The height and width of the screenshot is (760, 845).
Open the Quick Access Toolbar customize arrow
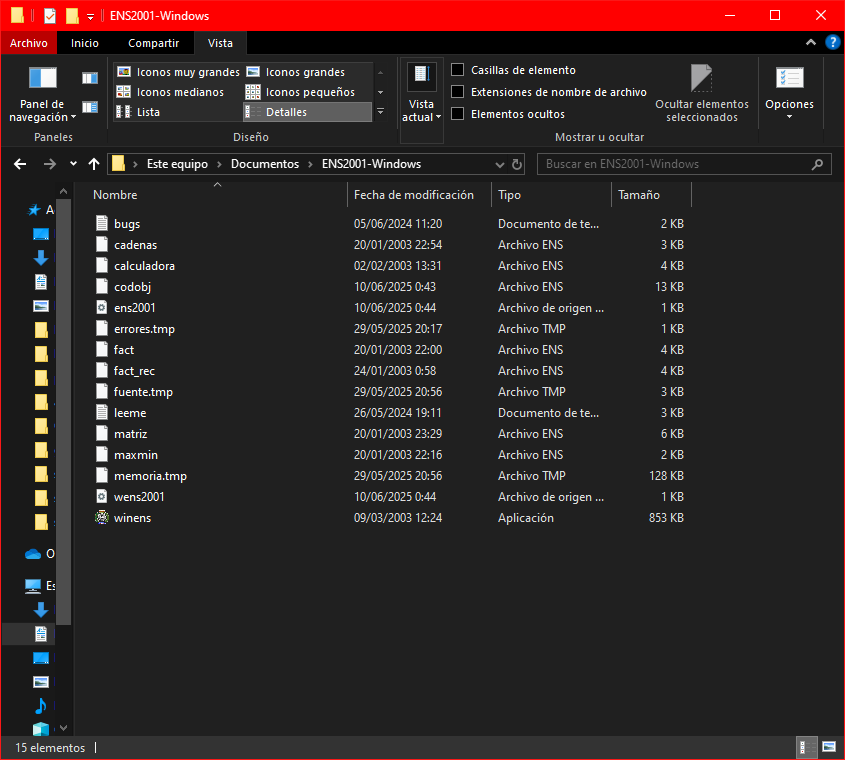(91, 17)
